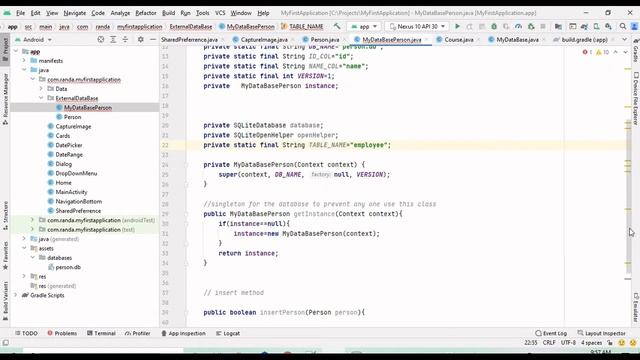This screenshot has width=640, height=360.
Task: Click the Make Project hammer icon
Action: pos(337,26)
